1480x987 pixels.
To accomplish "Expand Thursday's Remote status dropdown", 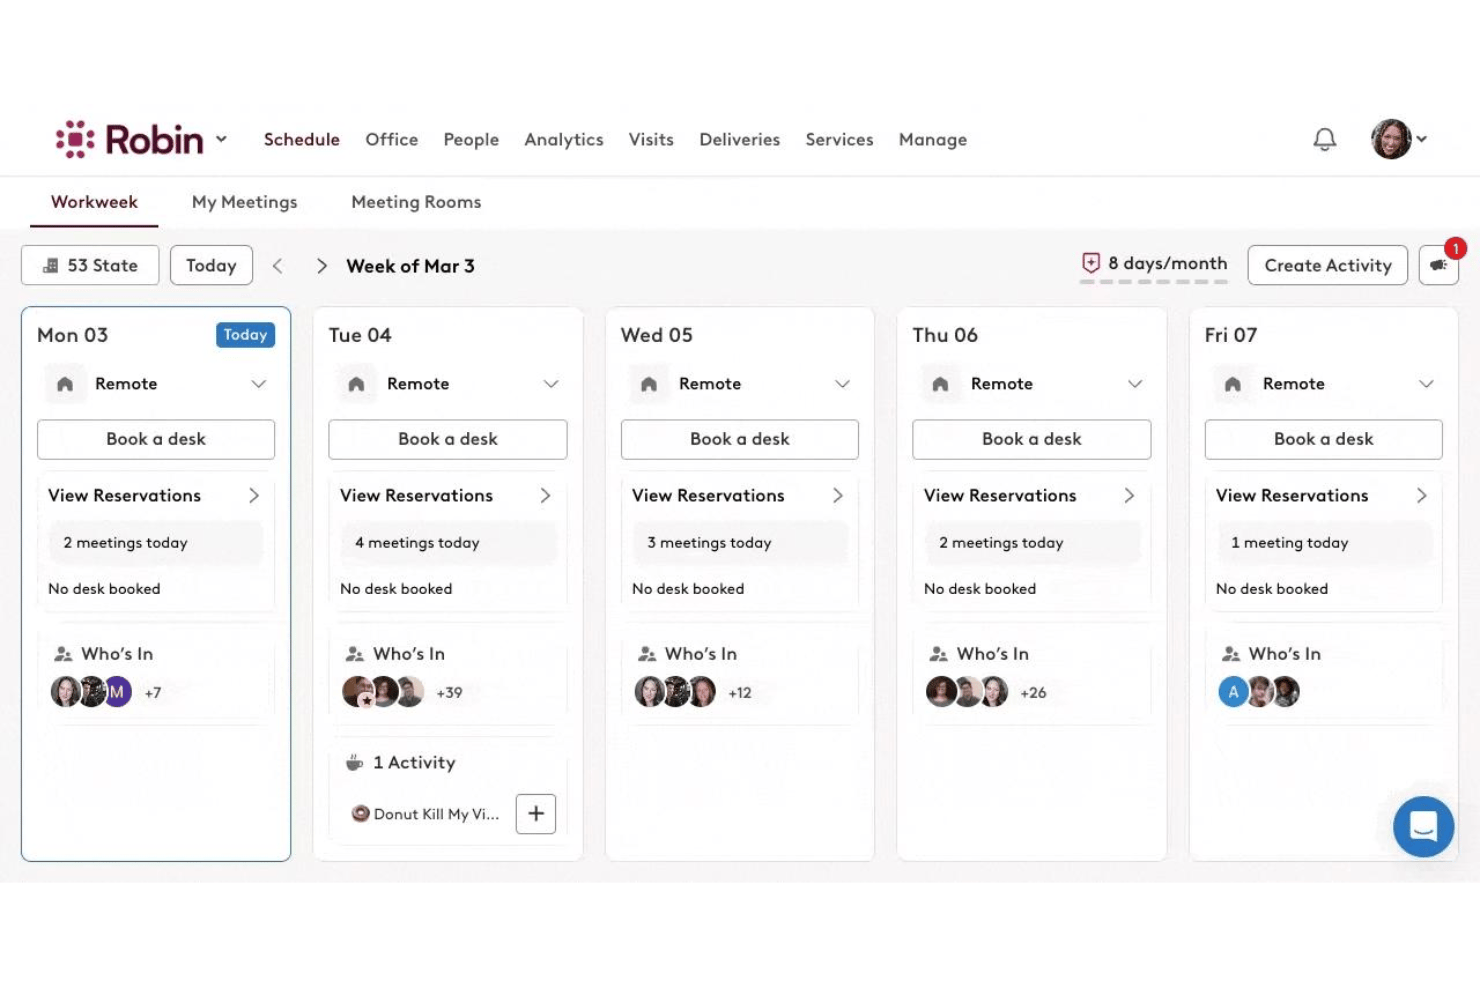I will tap(1135, 384).
